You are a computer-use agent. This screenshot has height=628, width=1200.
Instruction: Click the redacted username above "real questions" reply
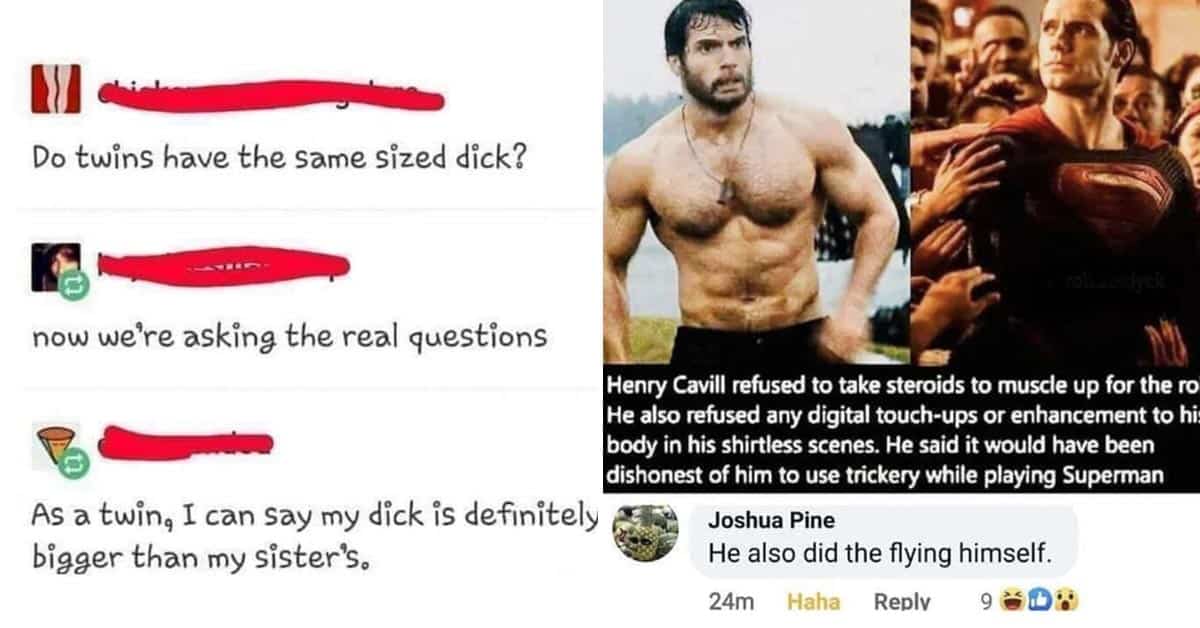(225, 266)
